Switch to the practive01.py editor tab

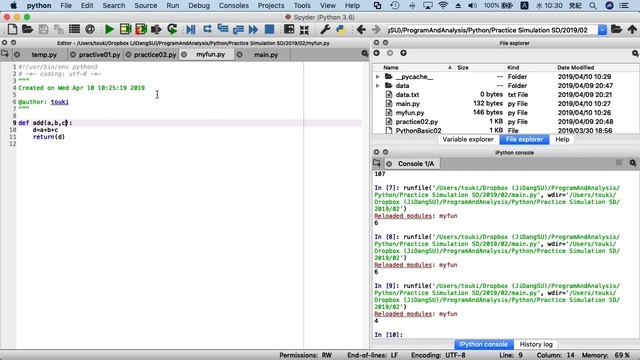[x=99, y=55]
